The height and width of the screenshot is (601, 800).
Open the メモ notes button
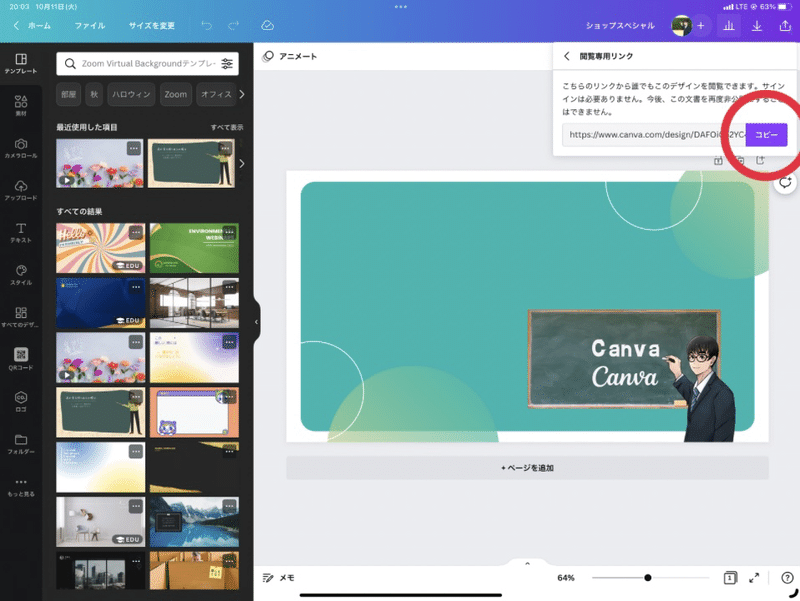point(279,578)
